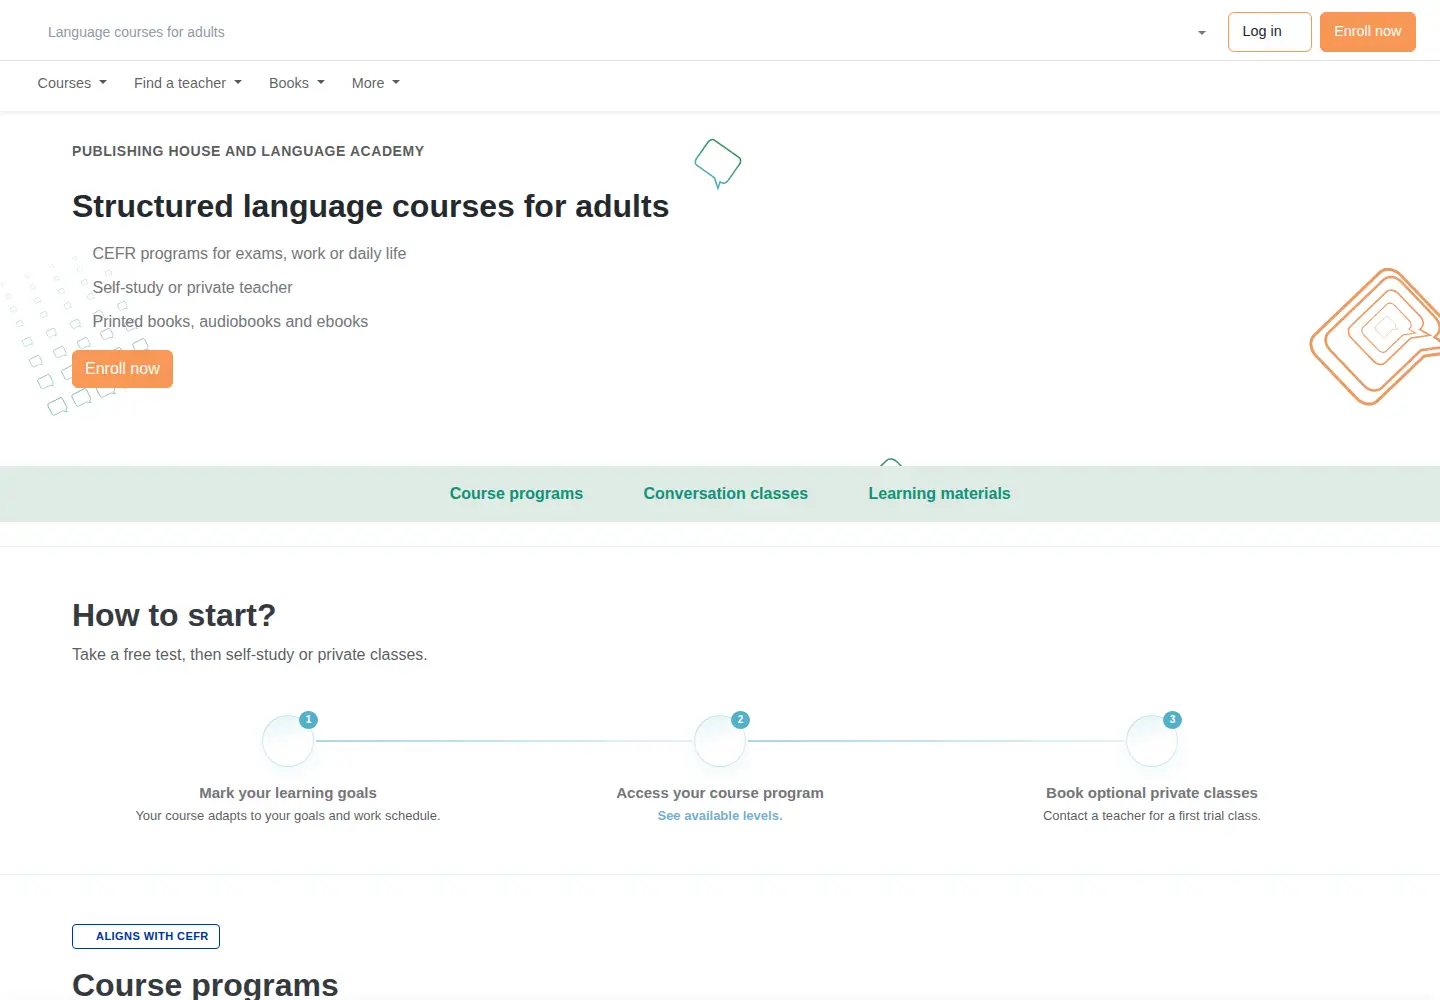The height and width of the screenshot is (1000, 1440).
Task: Click the Language courses for adults site title
Action: click(136, 32)
